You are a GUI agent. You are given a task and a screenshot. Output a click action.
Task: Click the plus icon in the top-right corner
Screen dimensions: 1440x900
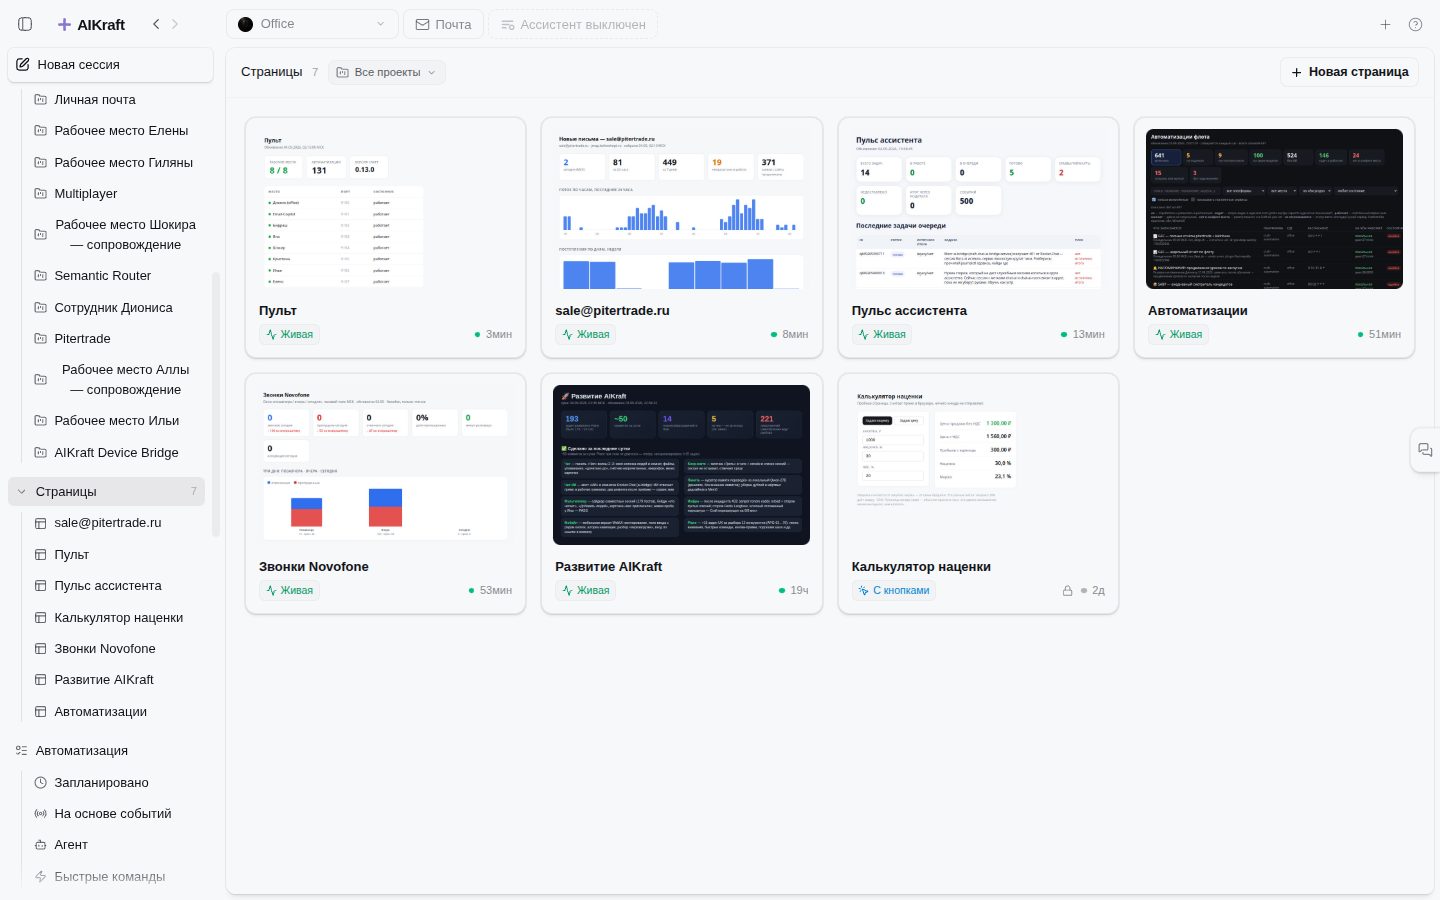tap(1385, 24)
